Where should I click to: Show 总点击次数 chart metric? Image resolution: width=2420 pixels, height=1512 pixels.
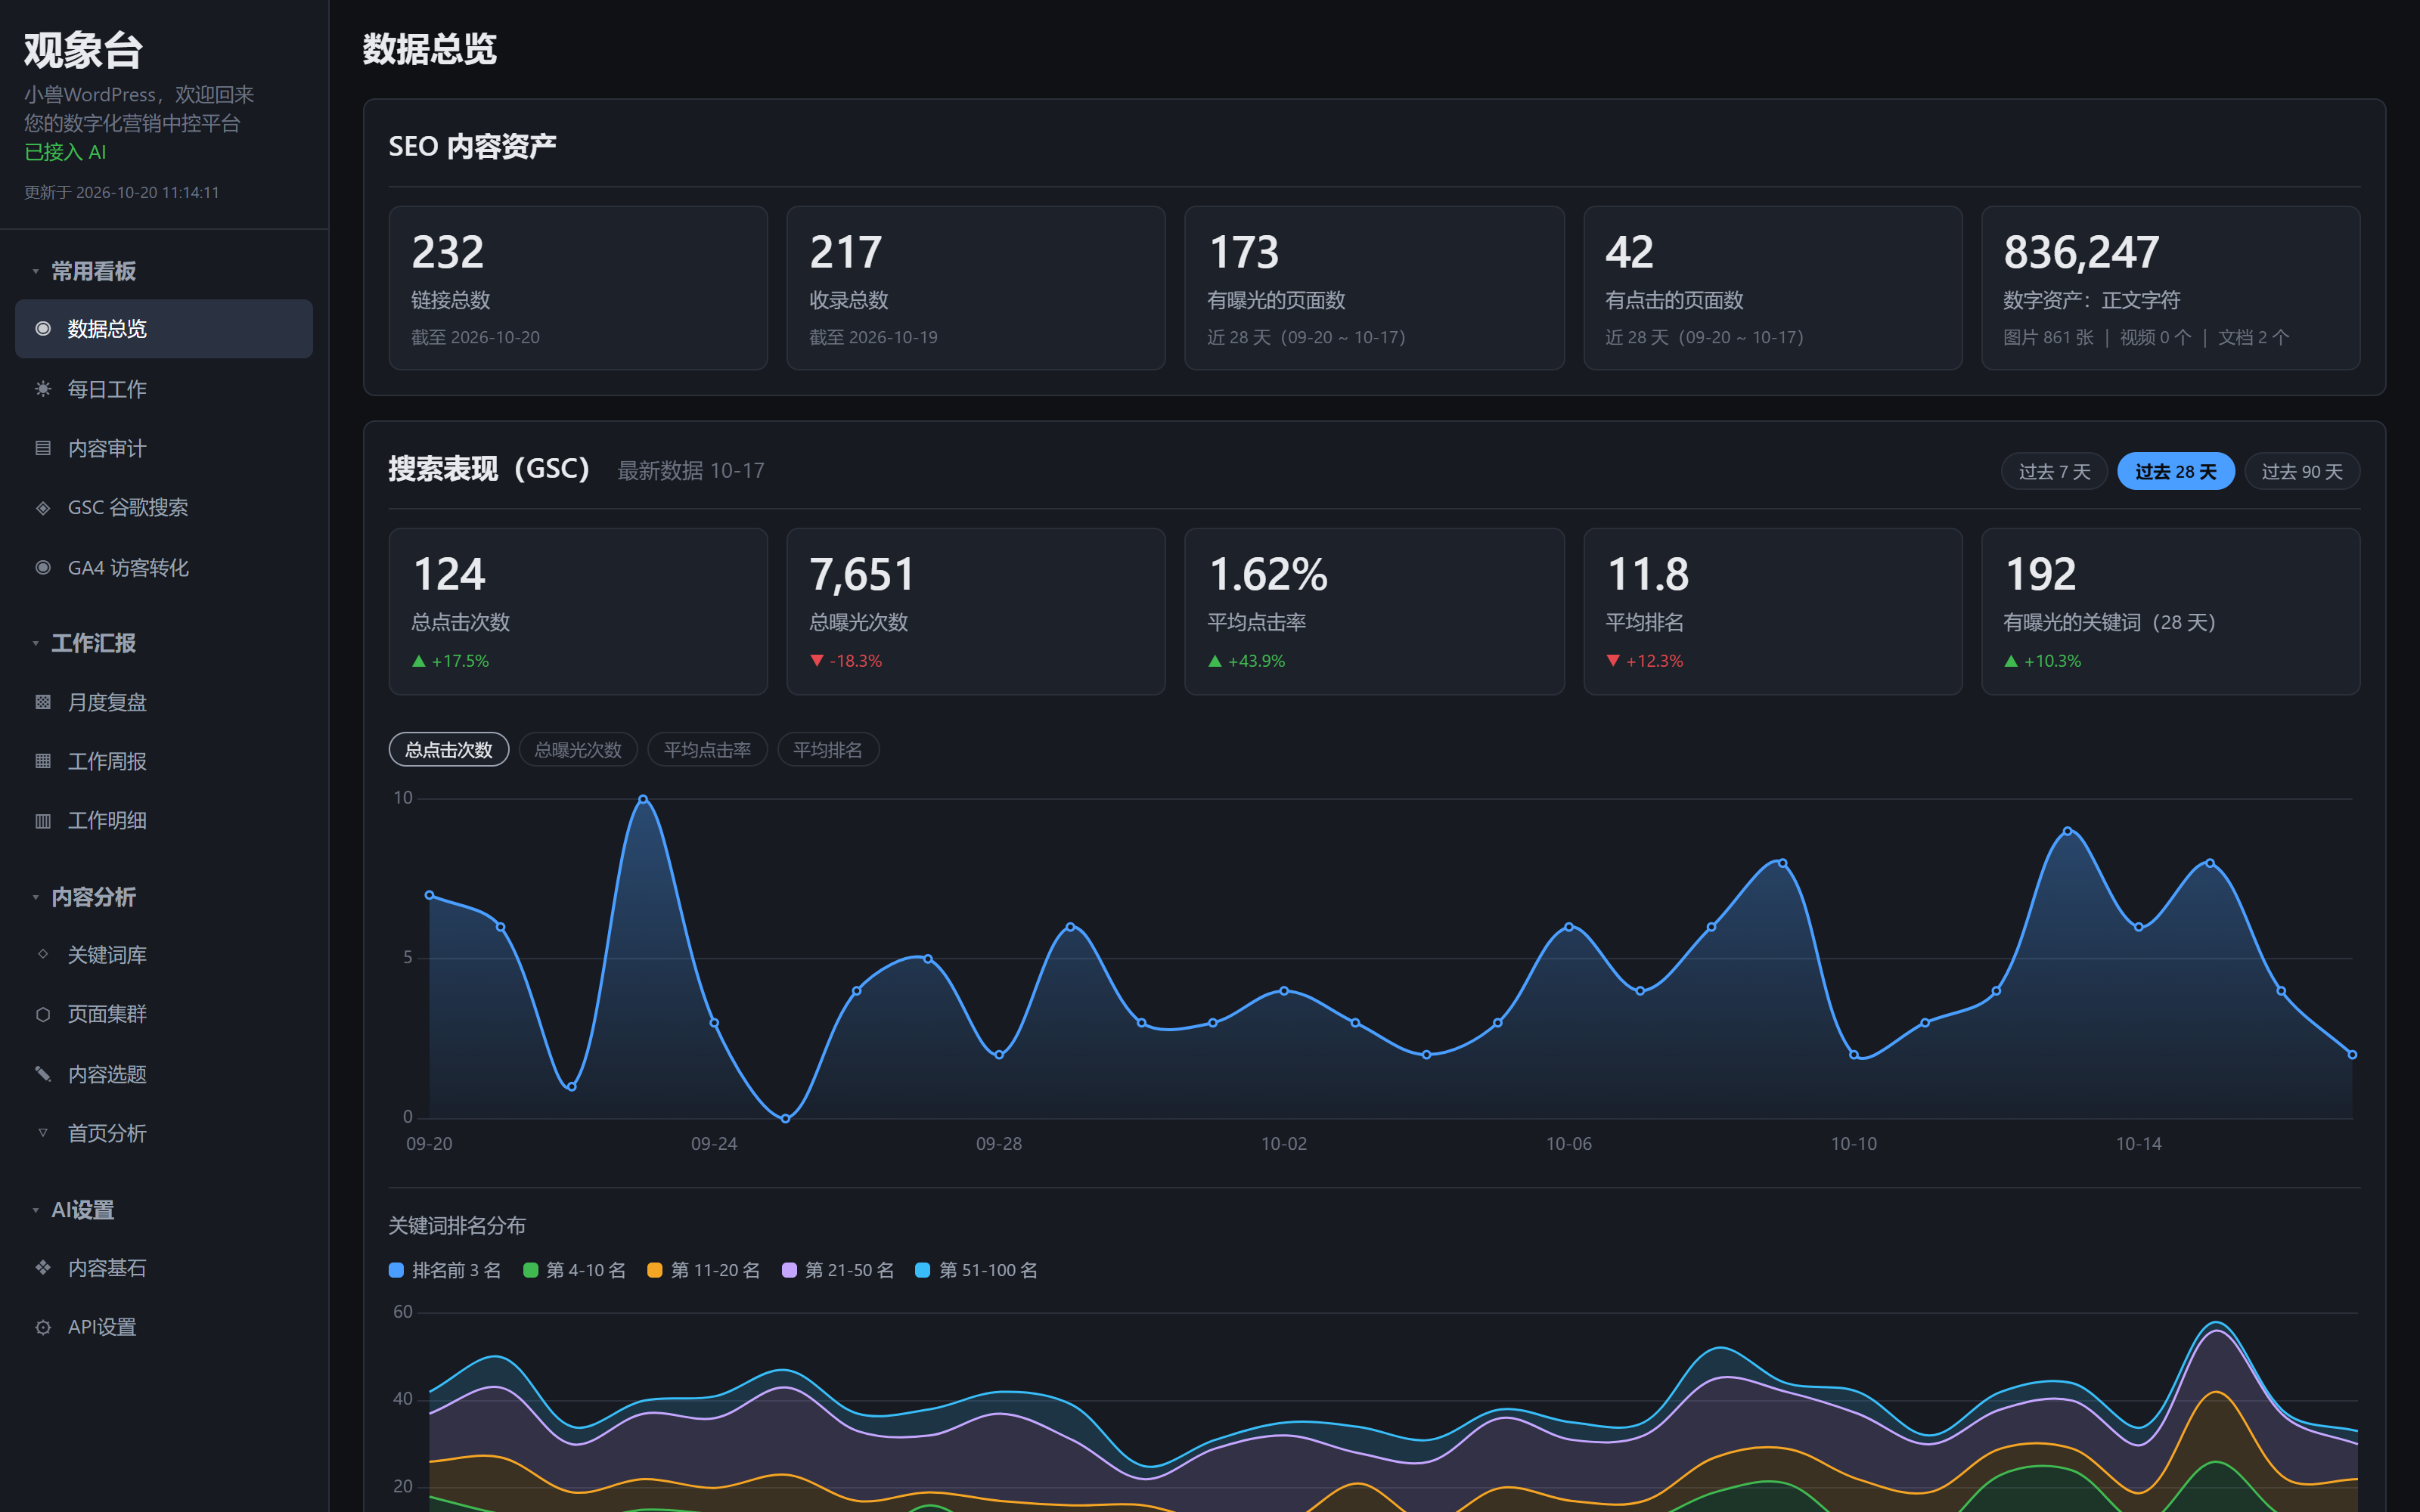(448, 750)
